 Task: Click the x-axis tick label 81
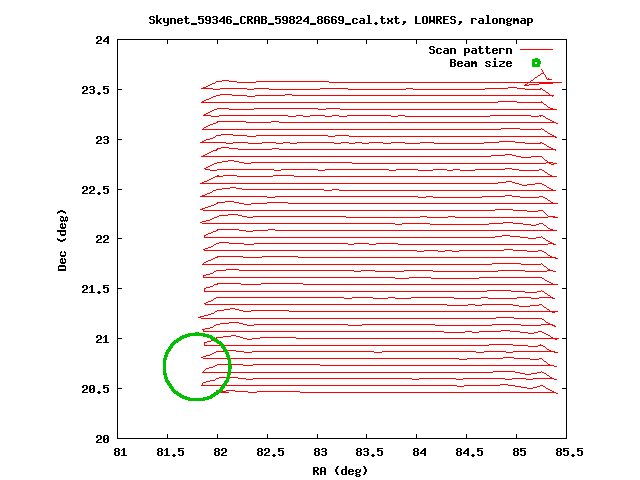[120, 452]
